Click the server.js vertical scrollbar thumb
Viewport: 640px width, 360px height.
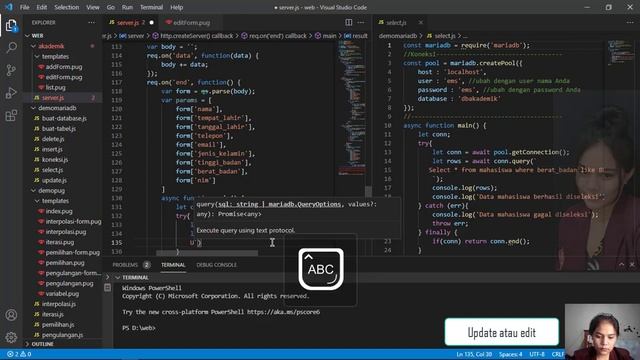coord(369,191)
